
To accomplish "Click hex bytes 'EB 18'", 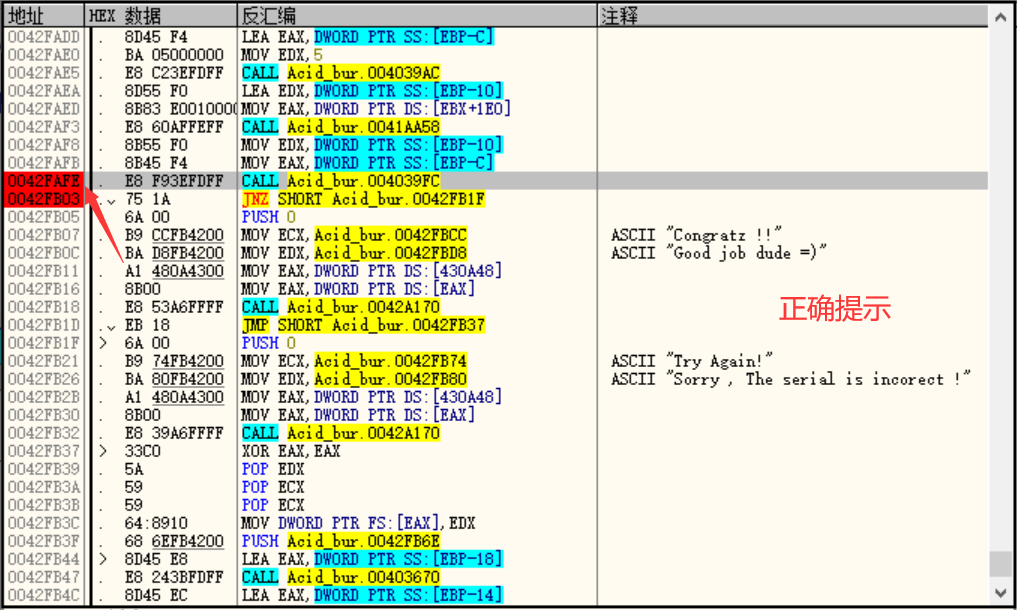I will [147, 324].
